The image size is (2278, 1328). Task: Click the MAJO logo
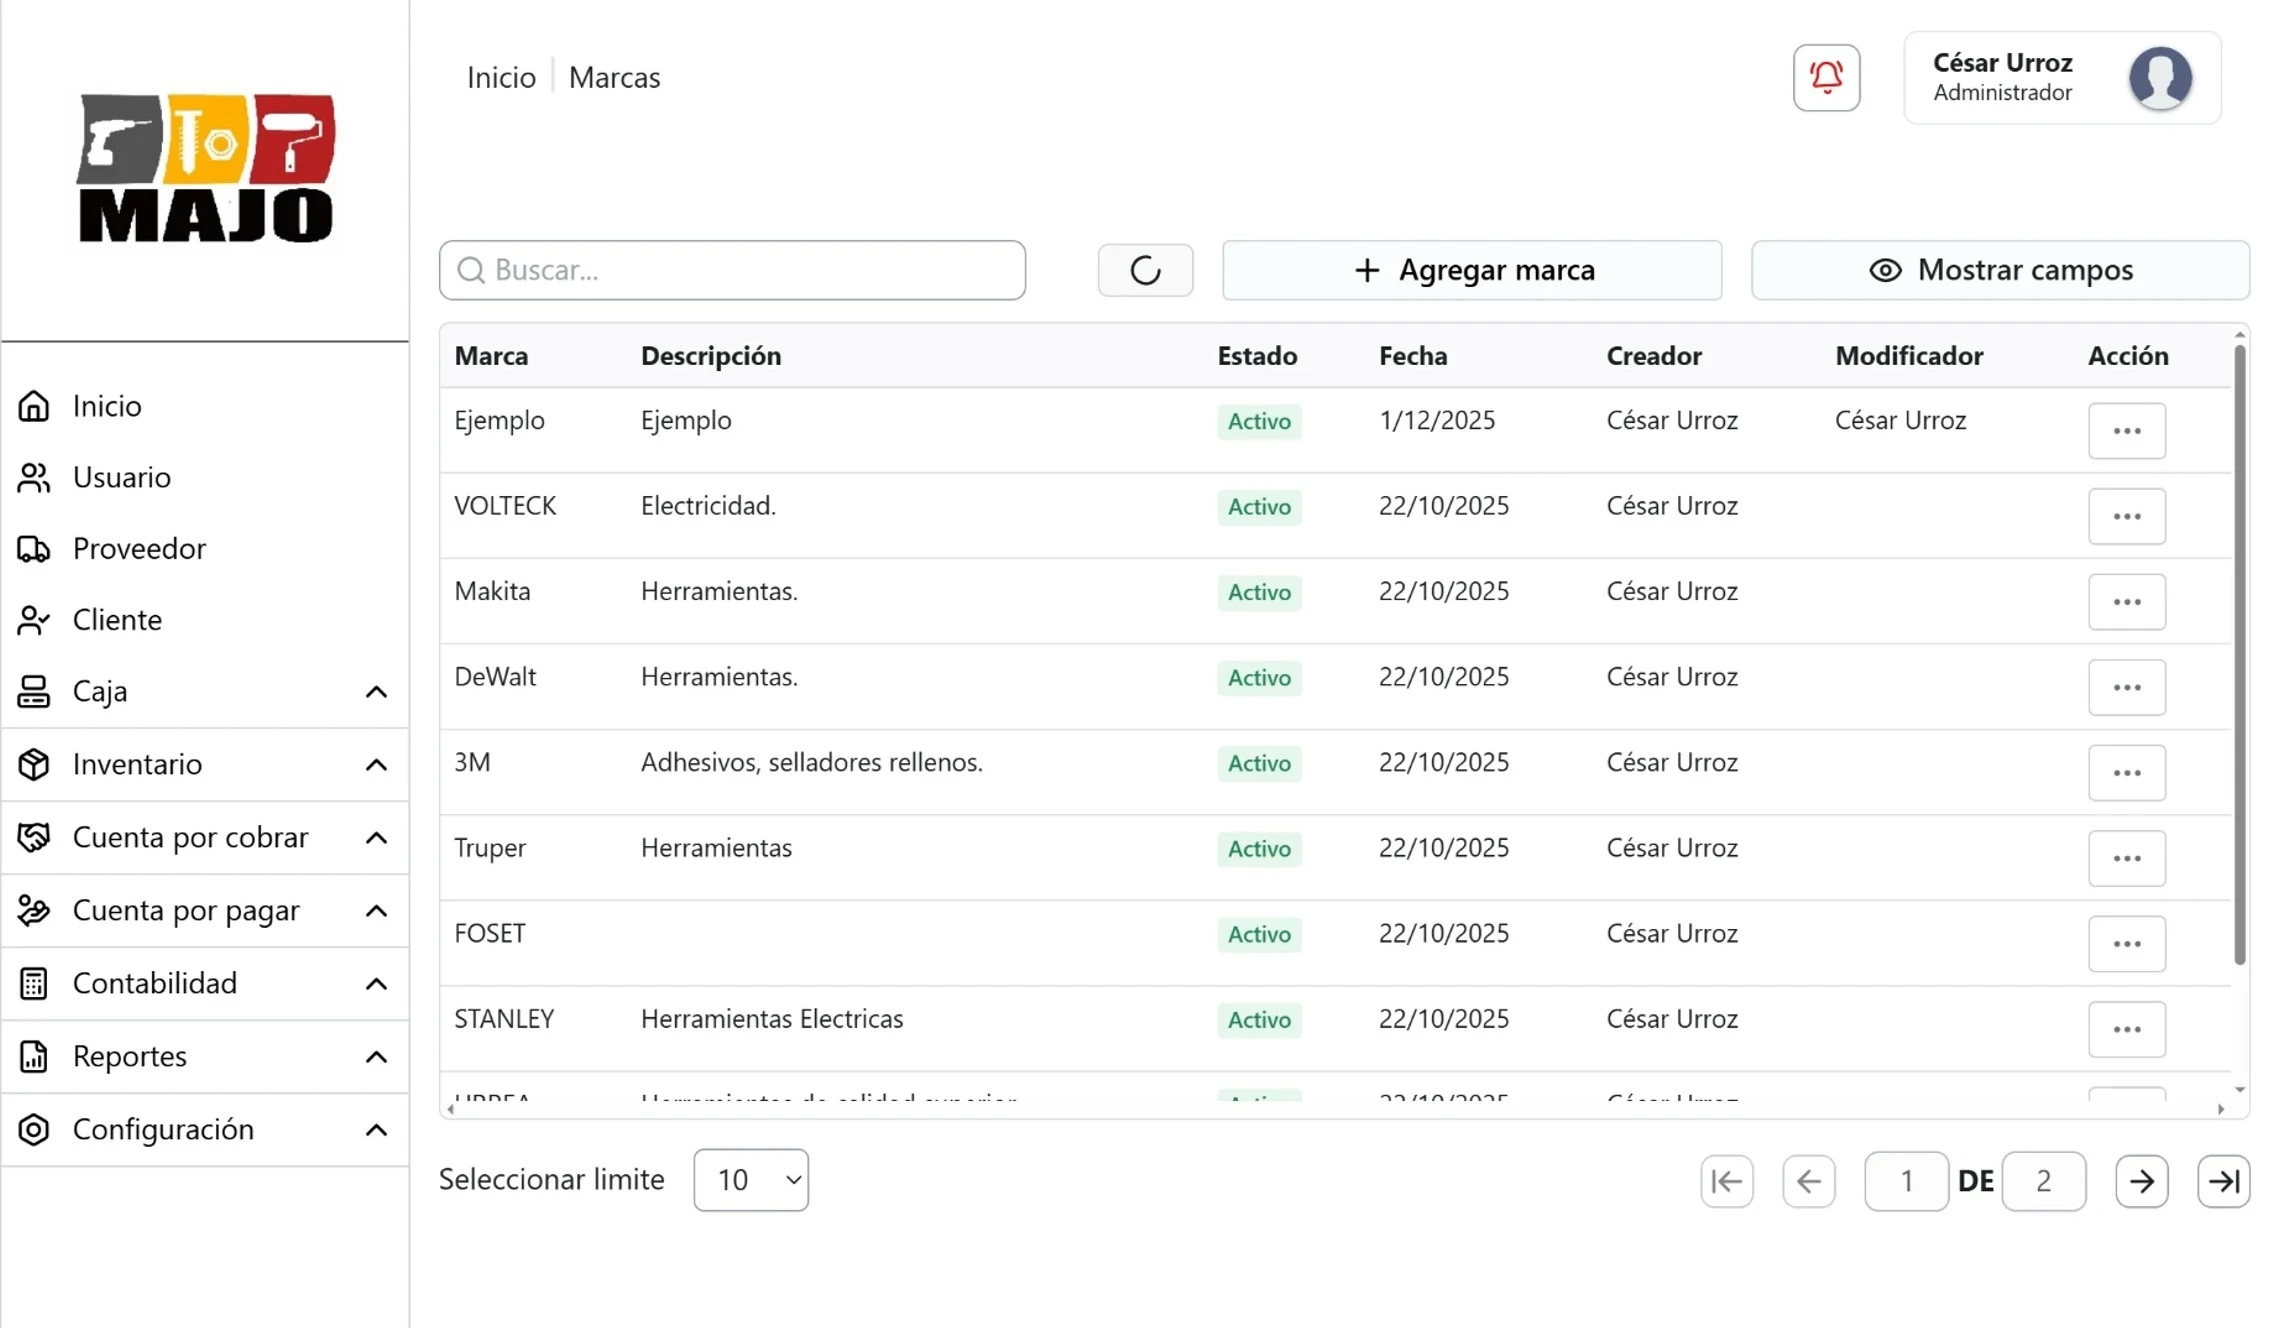click(x=206, y=168)
